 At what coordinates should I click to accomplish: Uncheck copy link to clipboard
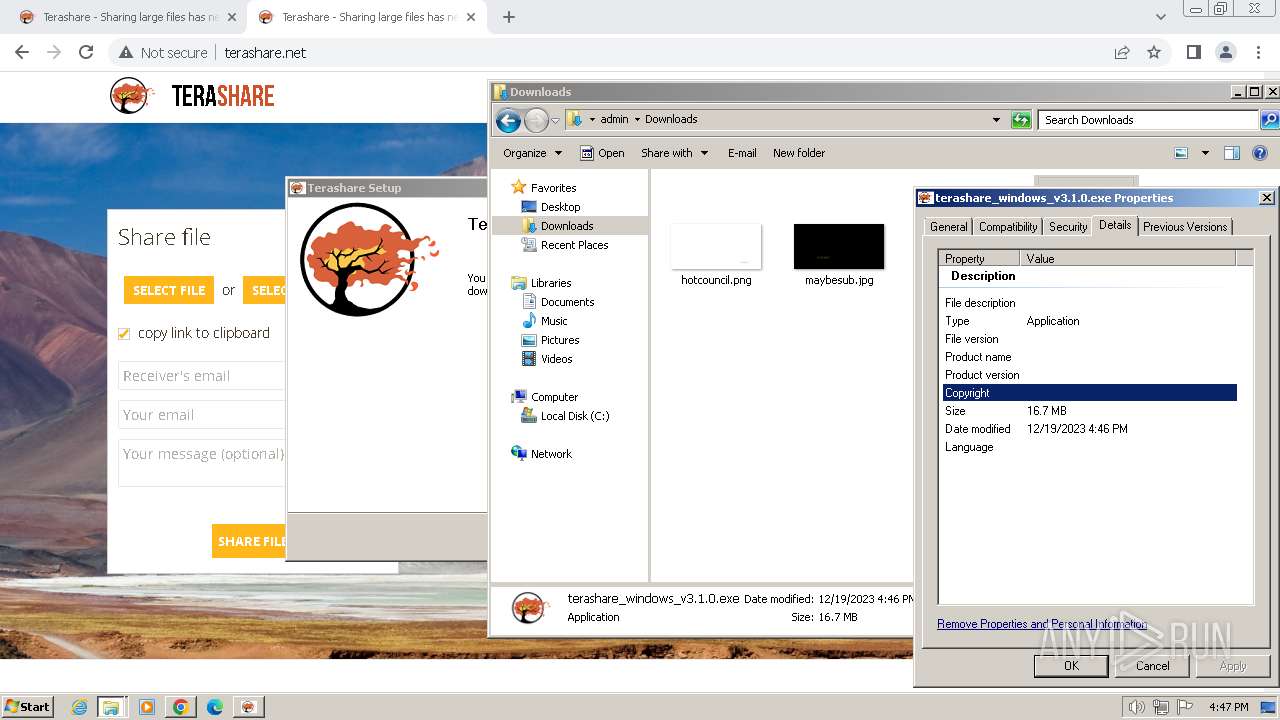coord(124,334)
